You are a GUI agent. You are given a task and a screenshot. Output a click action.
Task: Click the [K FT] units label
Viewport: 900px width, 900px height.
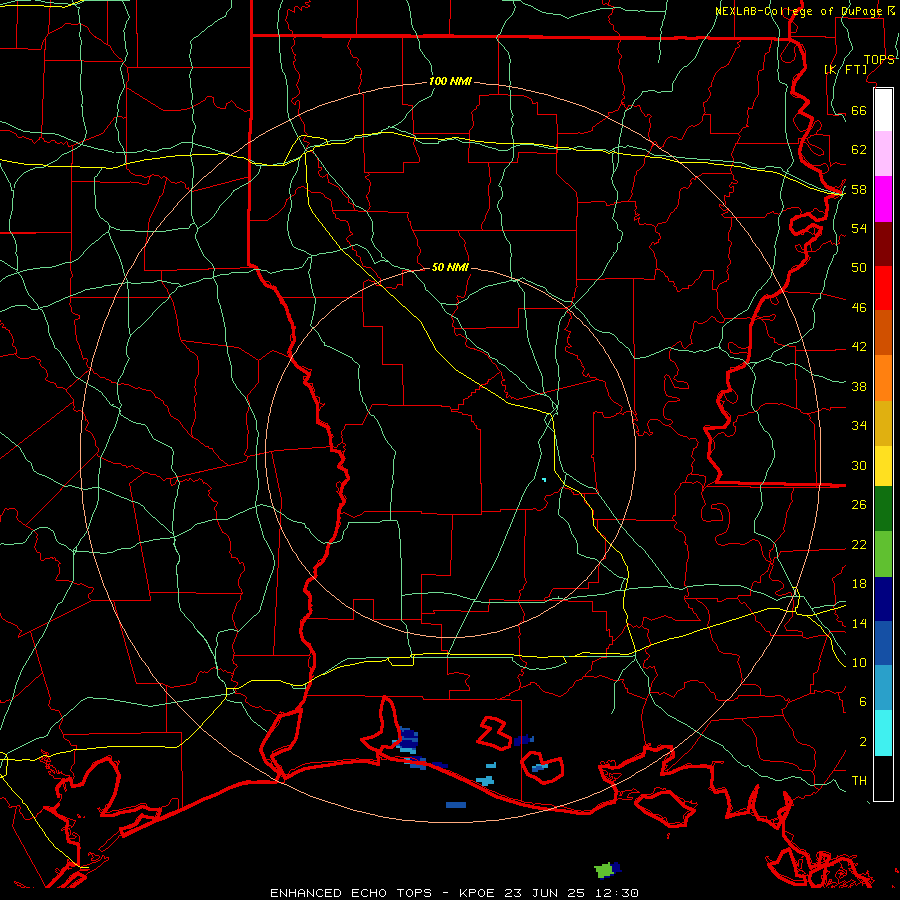846,70
